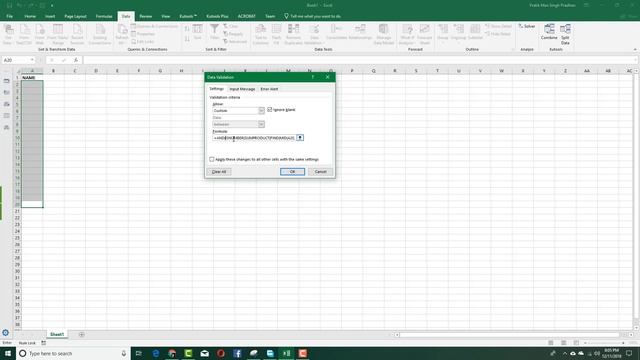Open the Review ribbon tab
The height and width of the screenshot is (360, 640).
tap(145, 16)
